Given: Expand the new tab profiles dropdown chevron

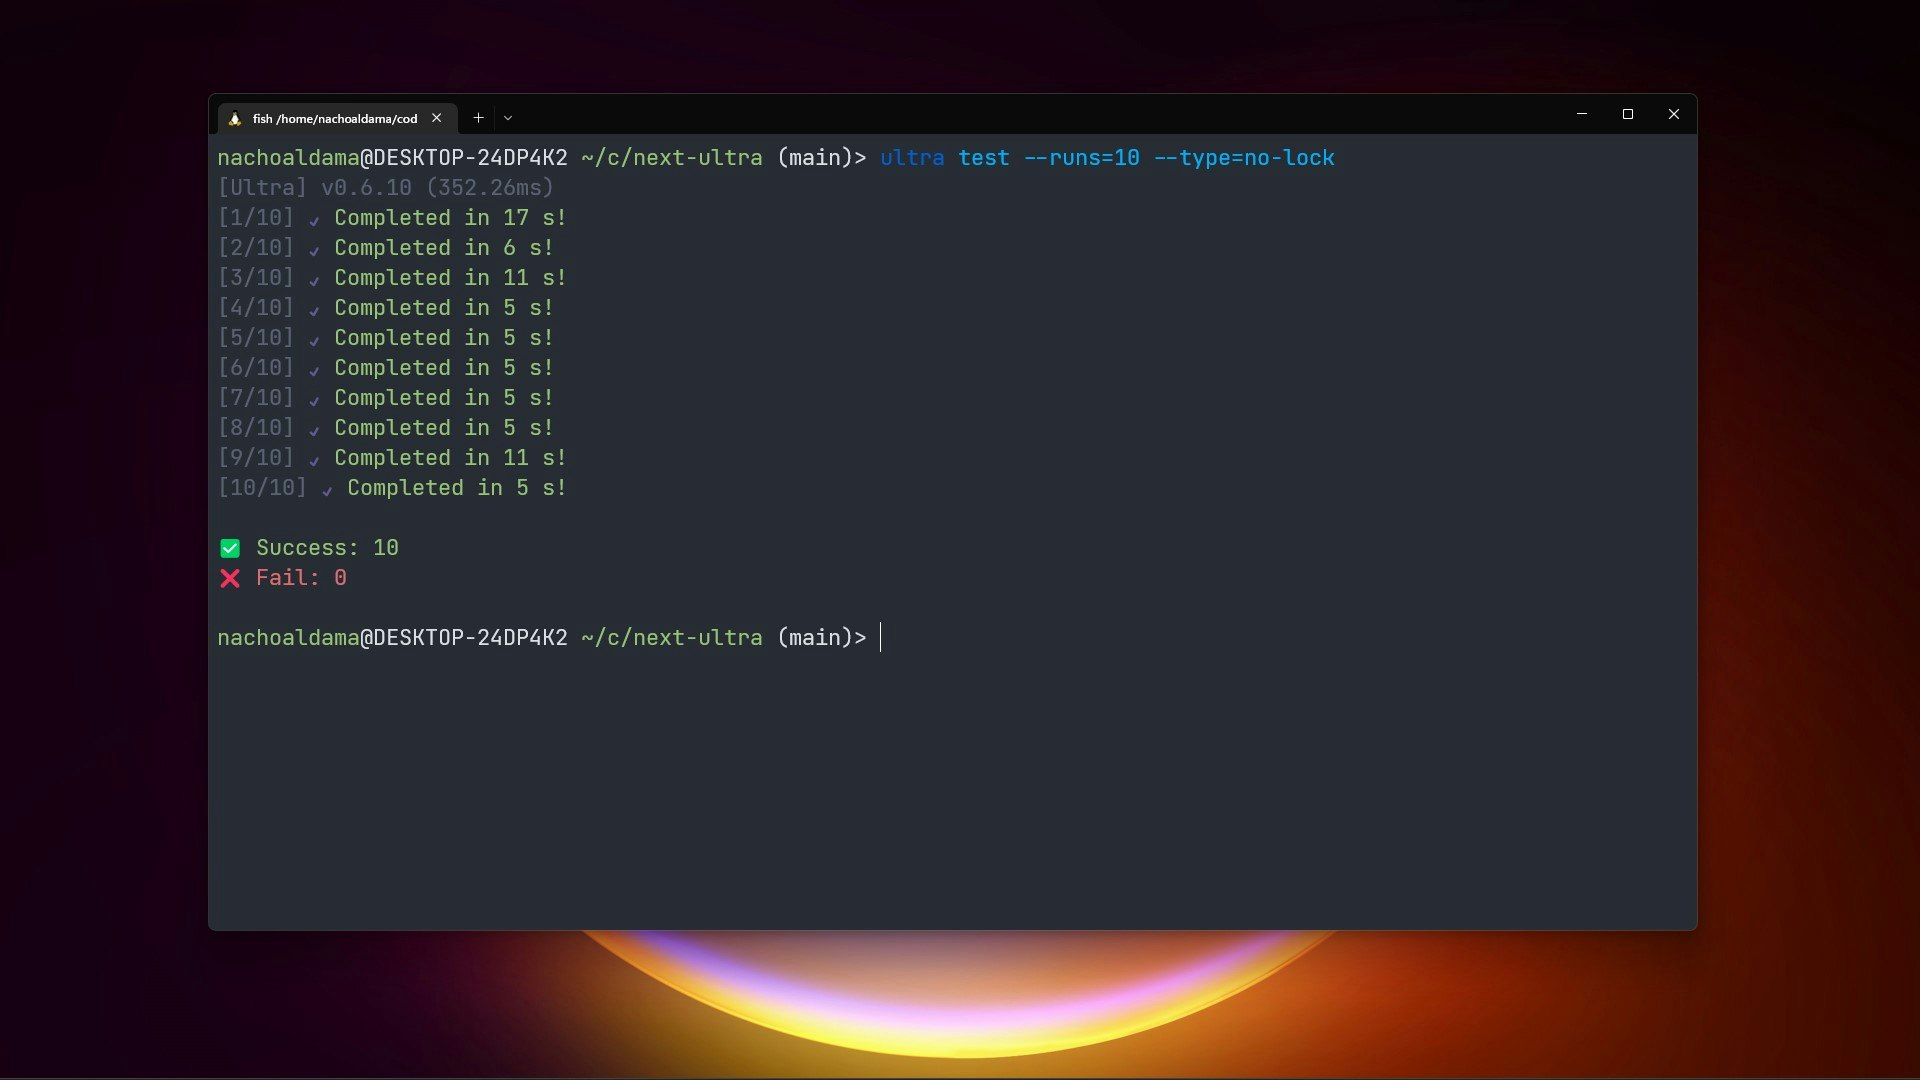Looking at the screenshot, I should (x=508, y=118).
